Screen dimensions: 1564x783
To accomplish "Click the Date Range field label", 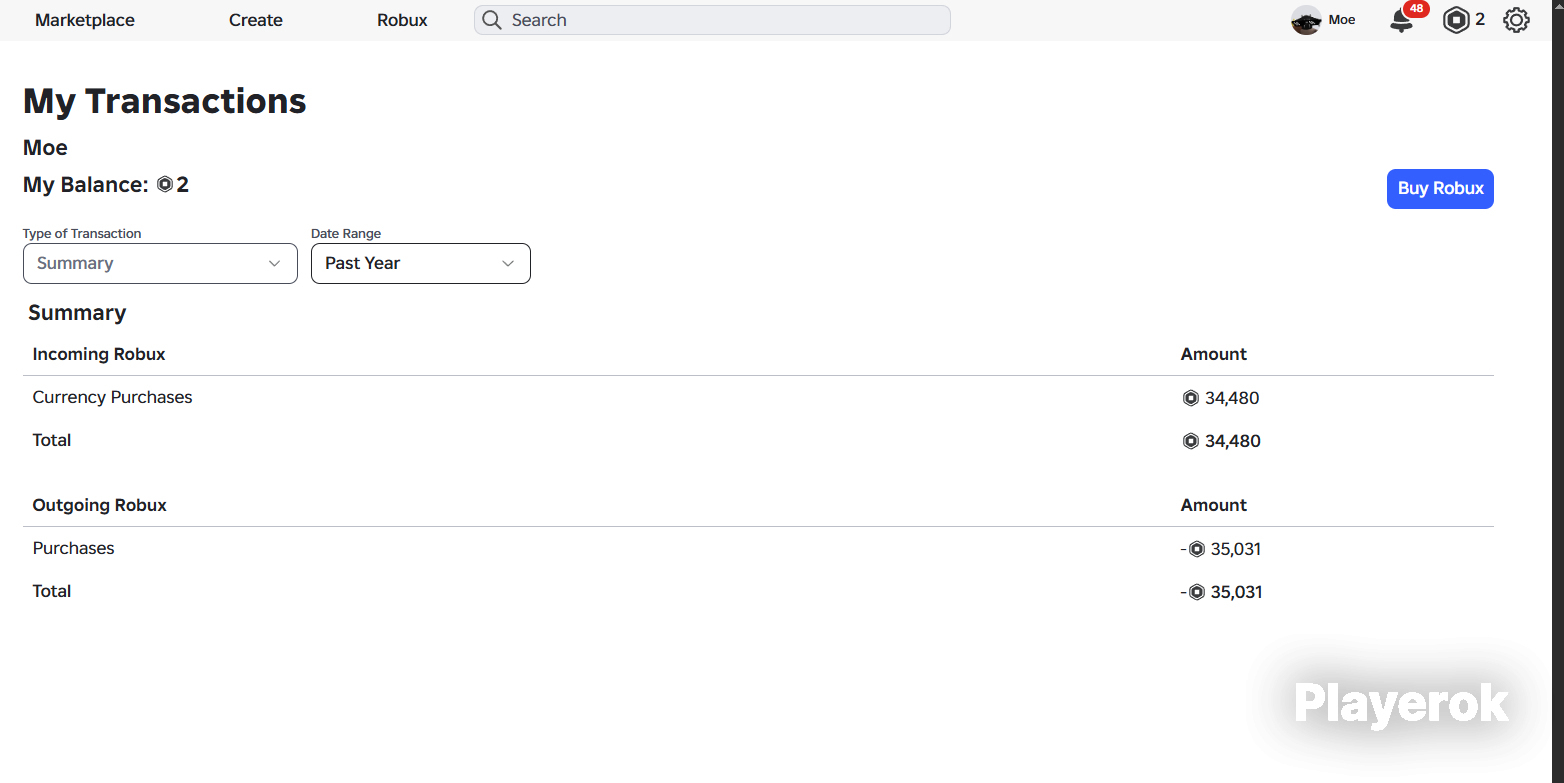I will pos(346,234).
